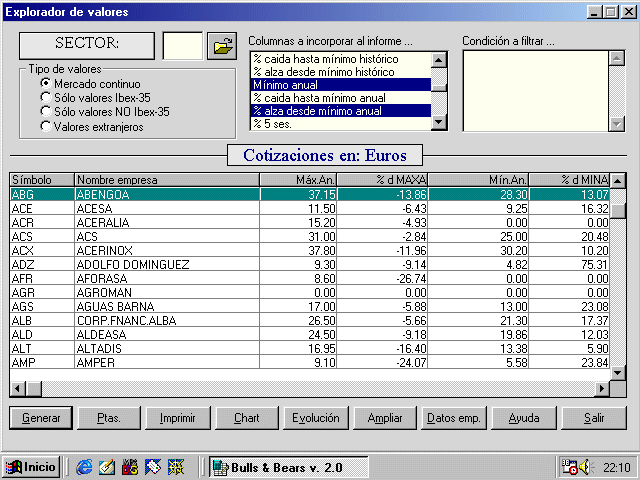Select the ACS company name cell
Image resolution: width=640 pixels, height=480 pixels.
pos(167,236)
